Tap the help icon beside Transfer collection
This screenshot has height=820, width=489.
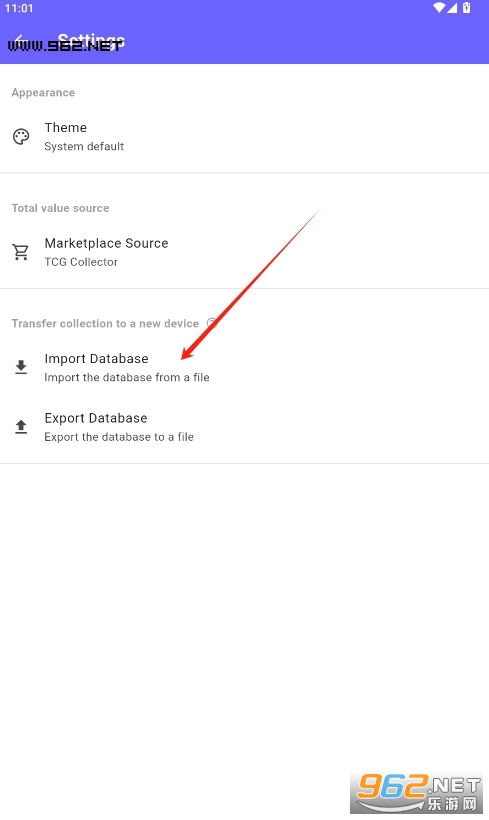click(212, 323)
